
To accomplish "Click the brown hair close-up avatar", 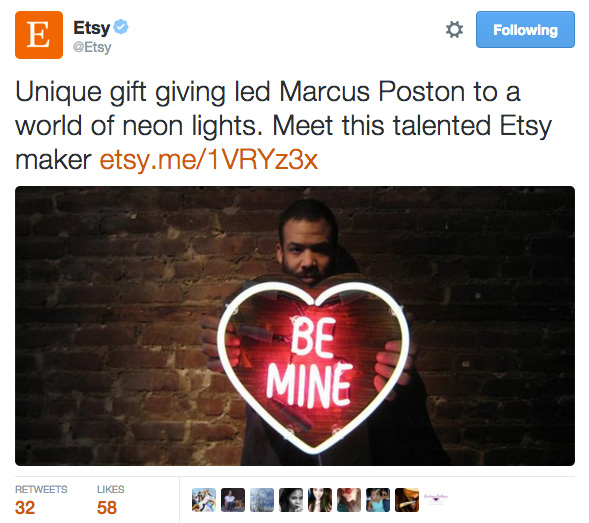I will click(407, 500).
